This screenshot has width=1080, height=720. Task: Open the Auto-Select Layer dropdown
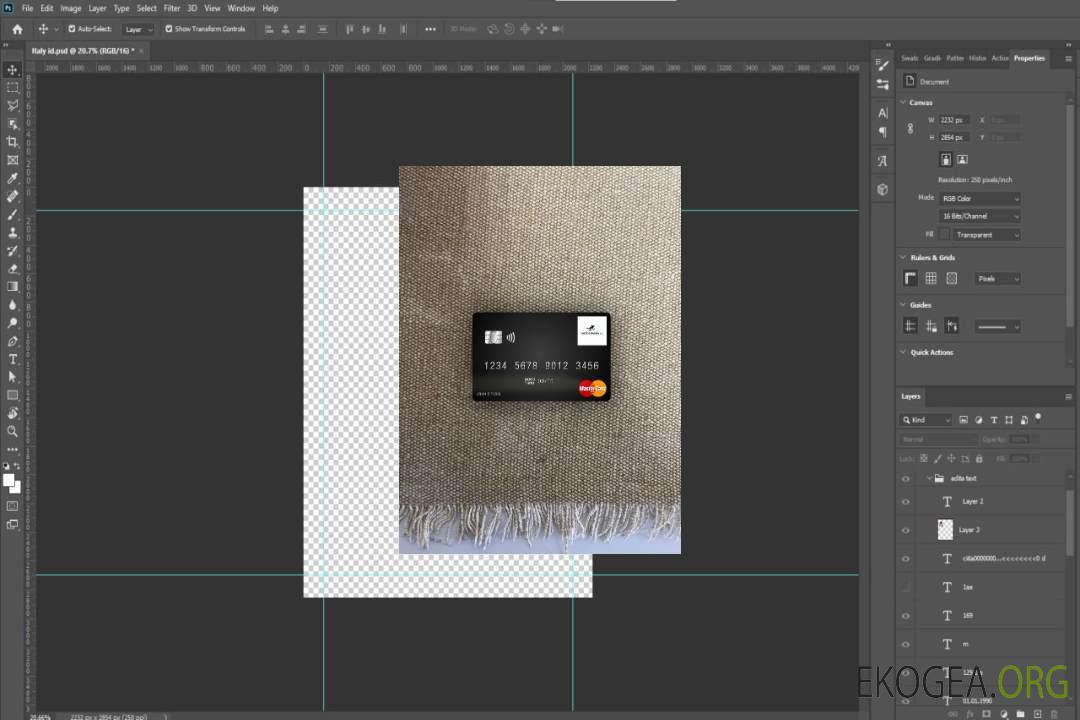point(138,29)
